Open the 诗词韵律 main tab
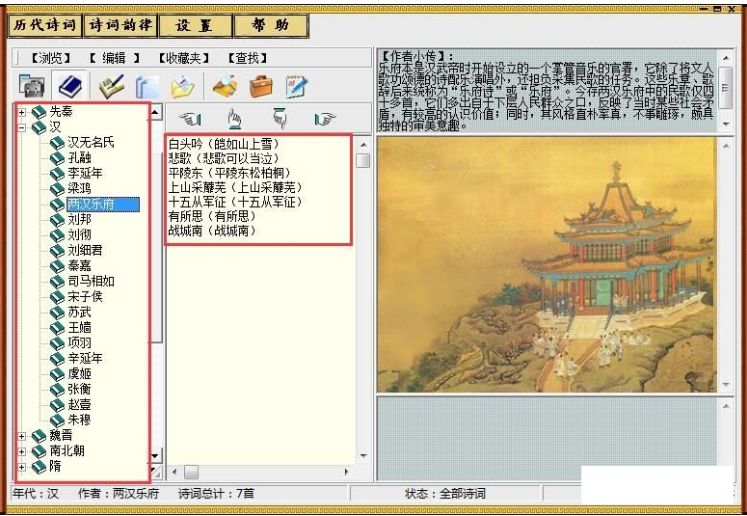 [120, 25]
